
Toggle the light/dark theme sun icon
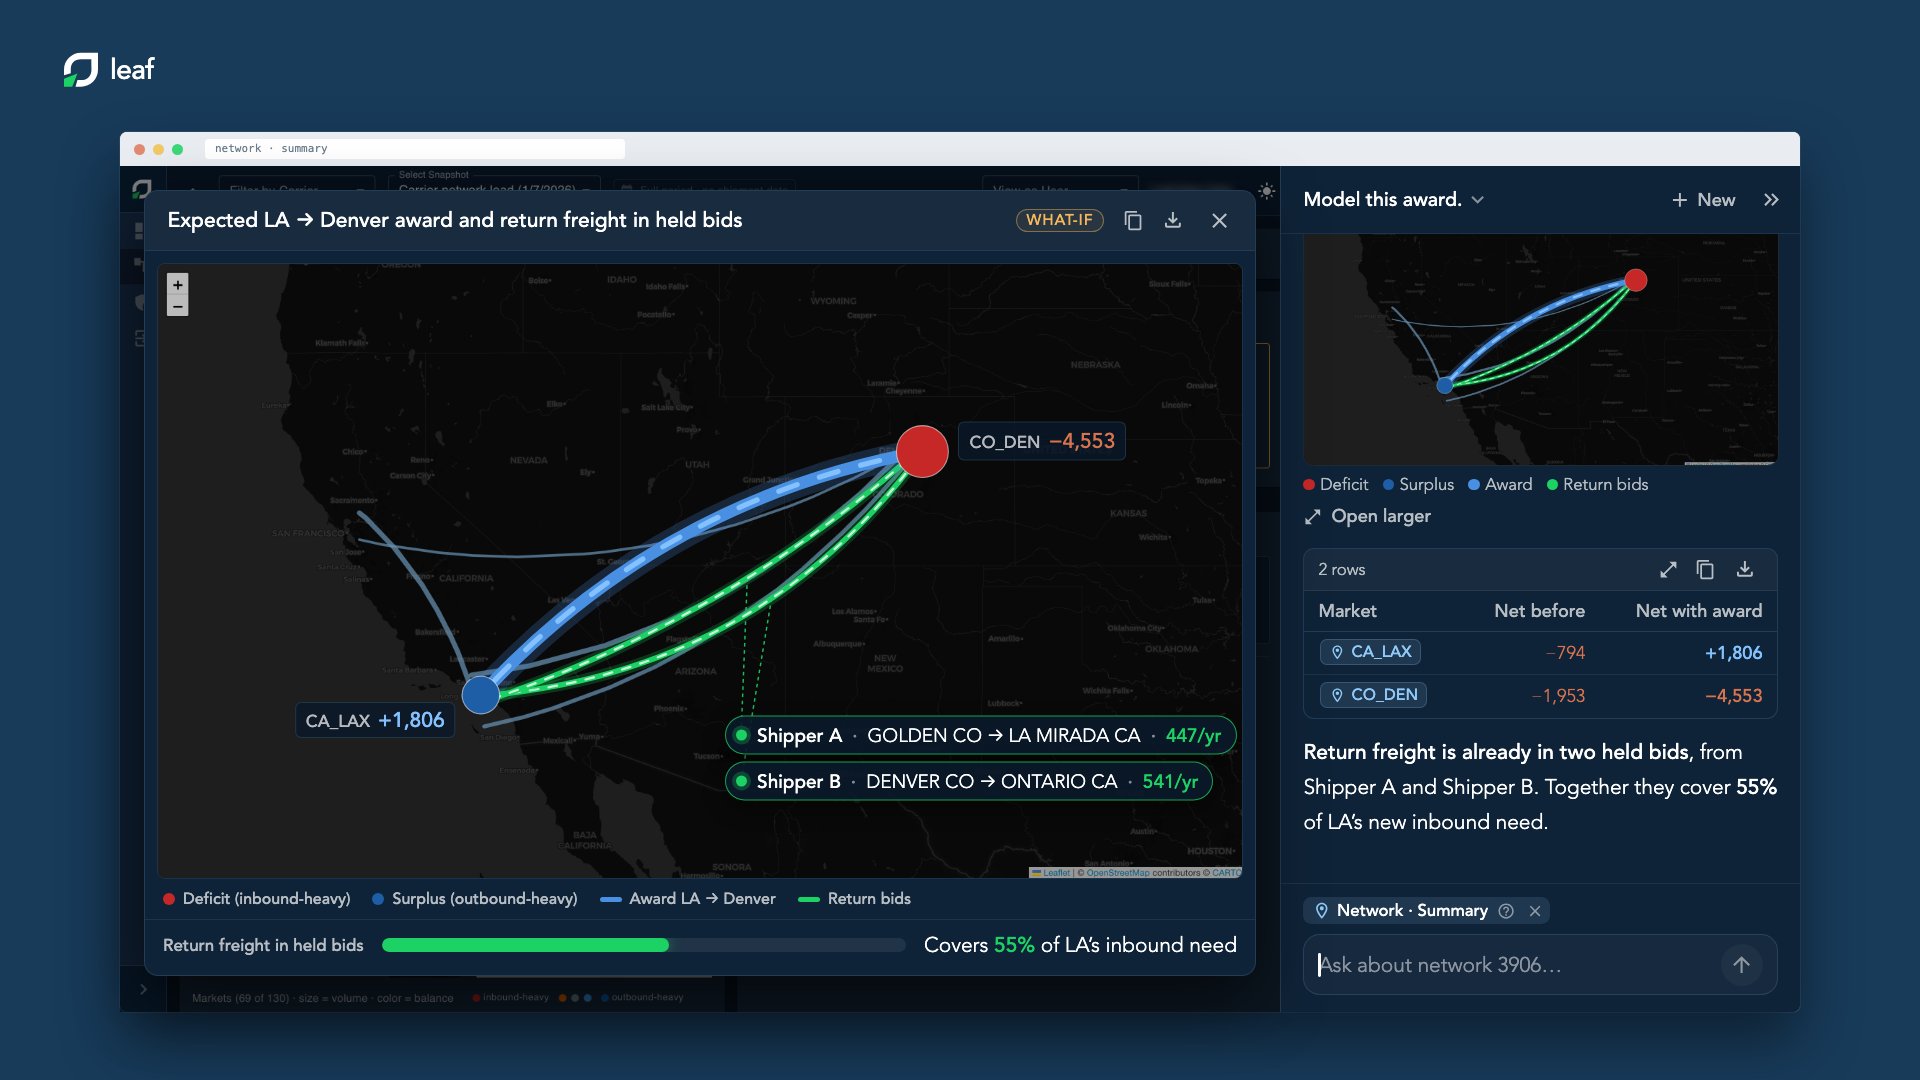pyautogui.click(x=1266, y=191)
